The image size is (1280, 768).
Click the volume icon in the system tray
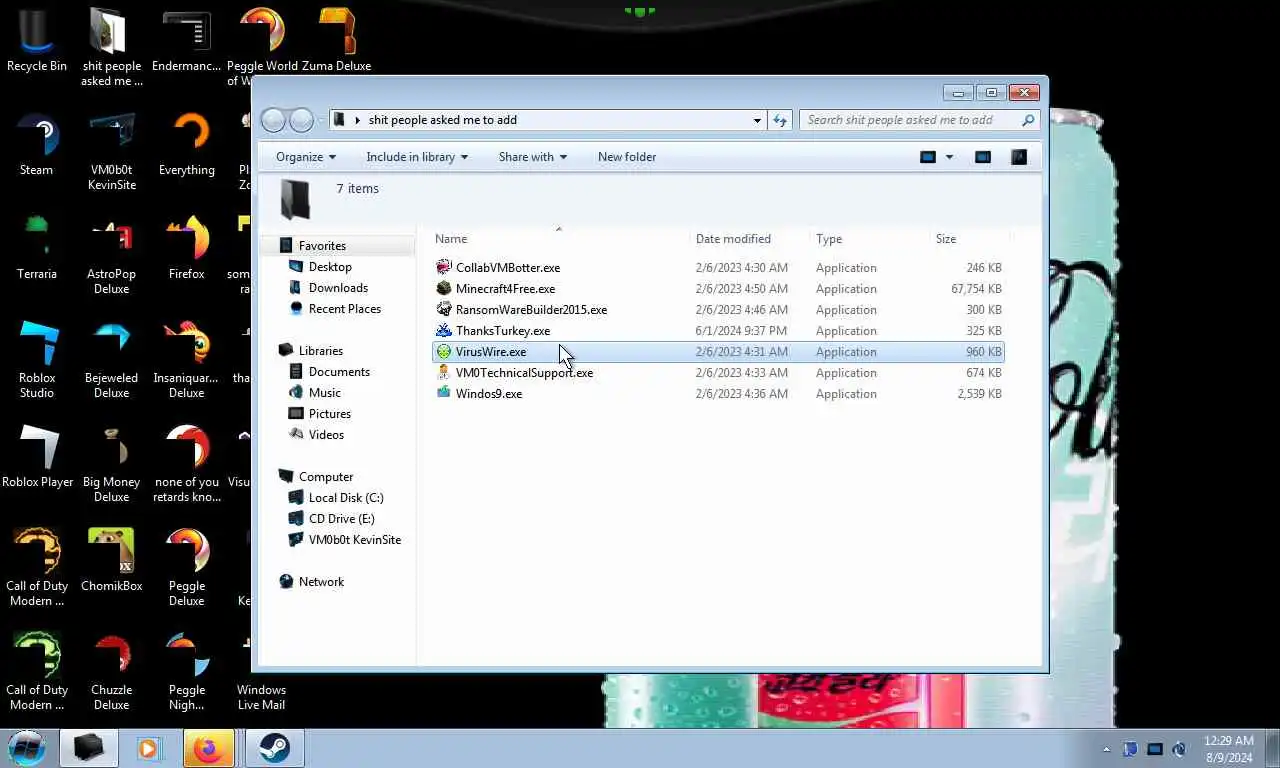(1179, 749)
